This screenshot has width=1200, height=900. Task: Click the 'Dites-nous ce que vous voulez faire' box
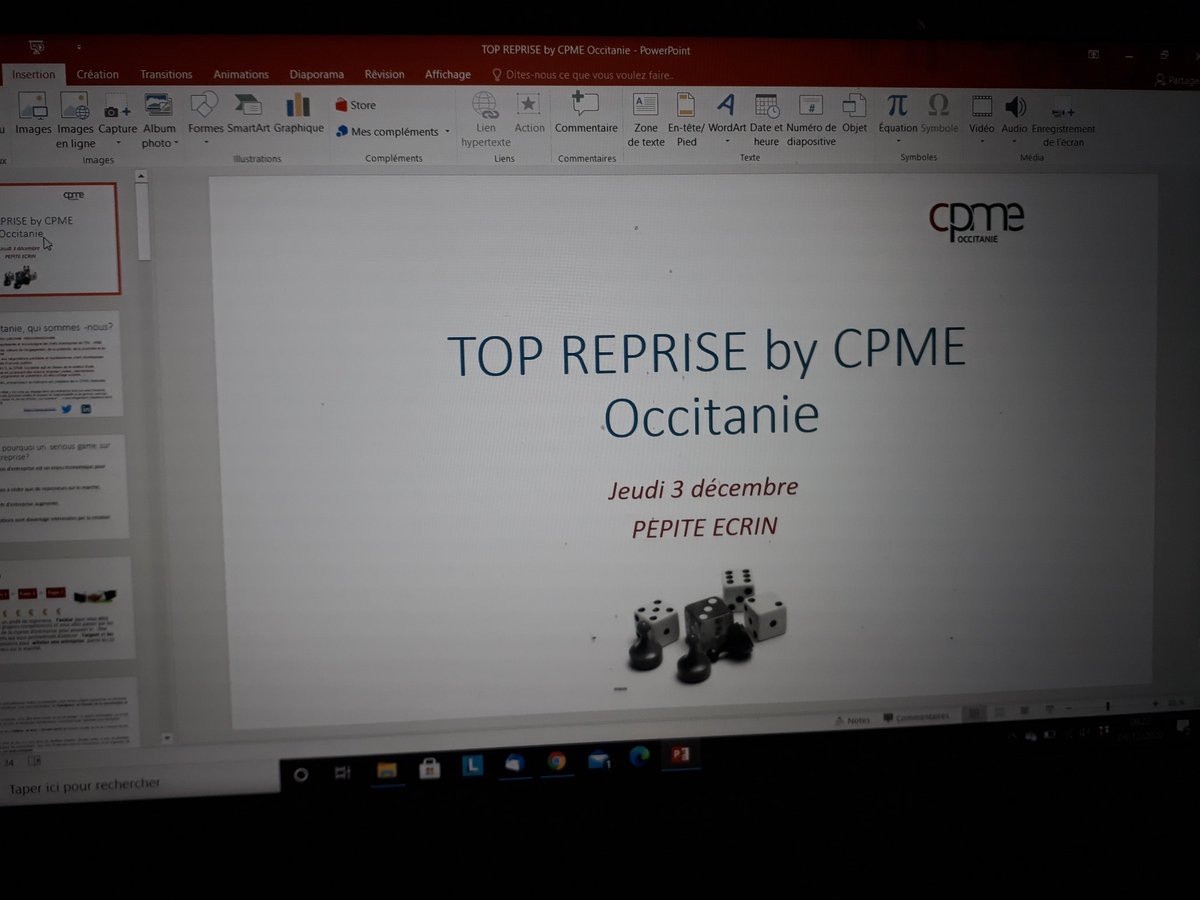[x=583, y=75]
